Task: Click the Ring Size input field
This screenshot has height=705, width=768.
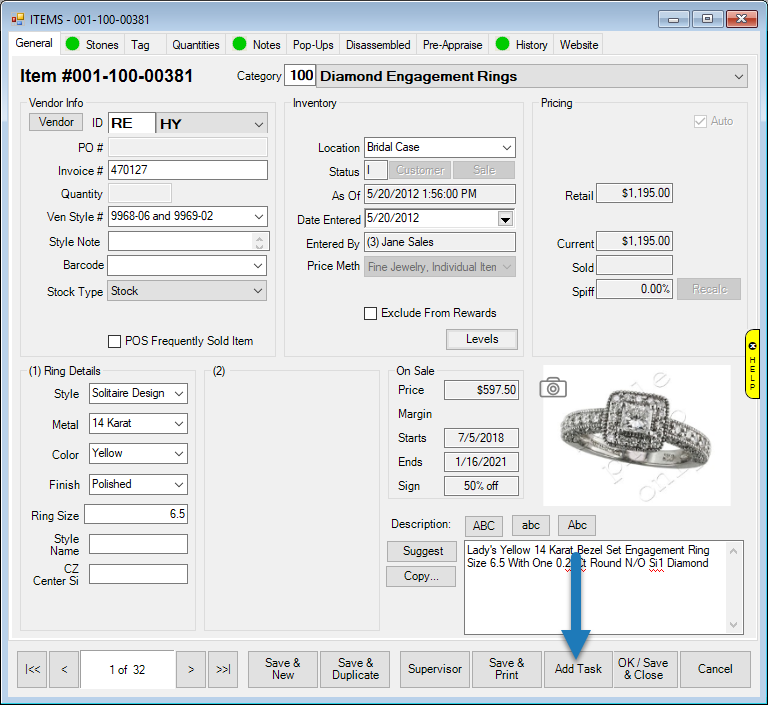Action: 136,515
